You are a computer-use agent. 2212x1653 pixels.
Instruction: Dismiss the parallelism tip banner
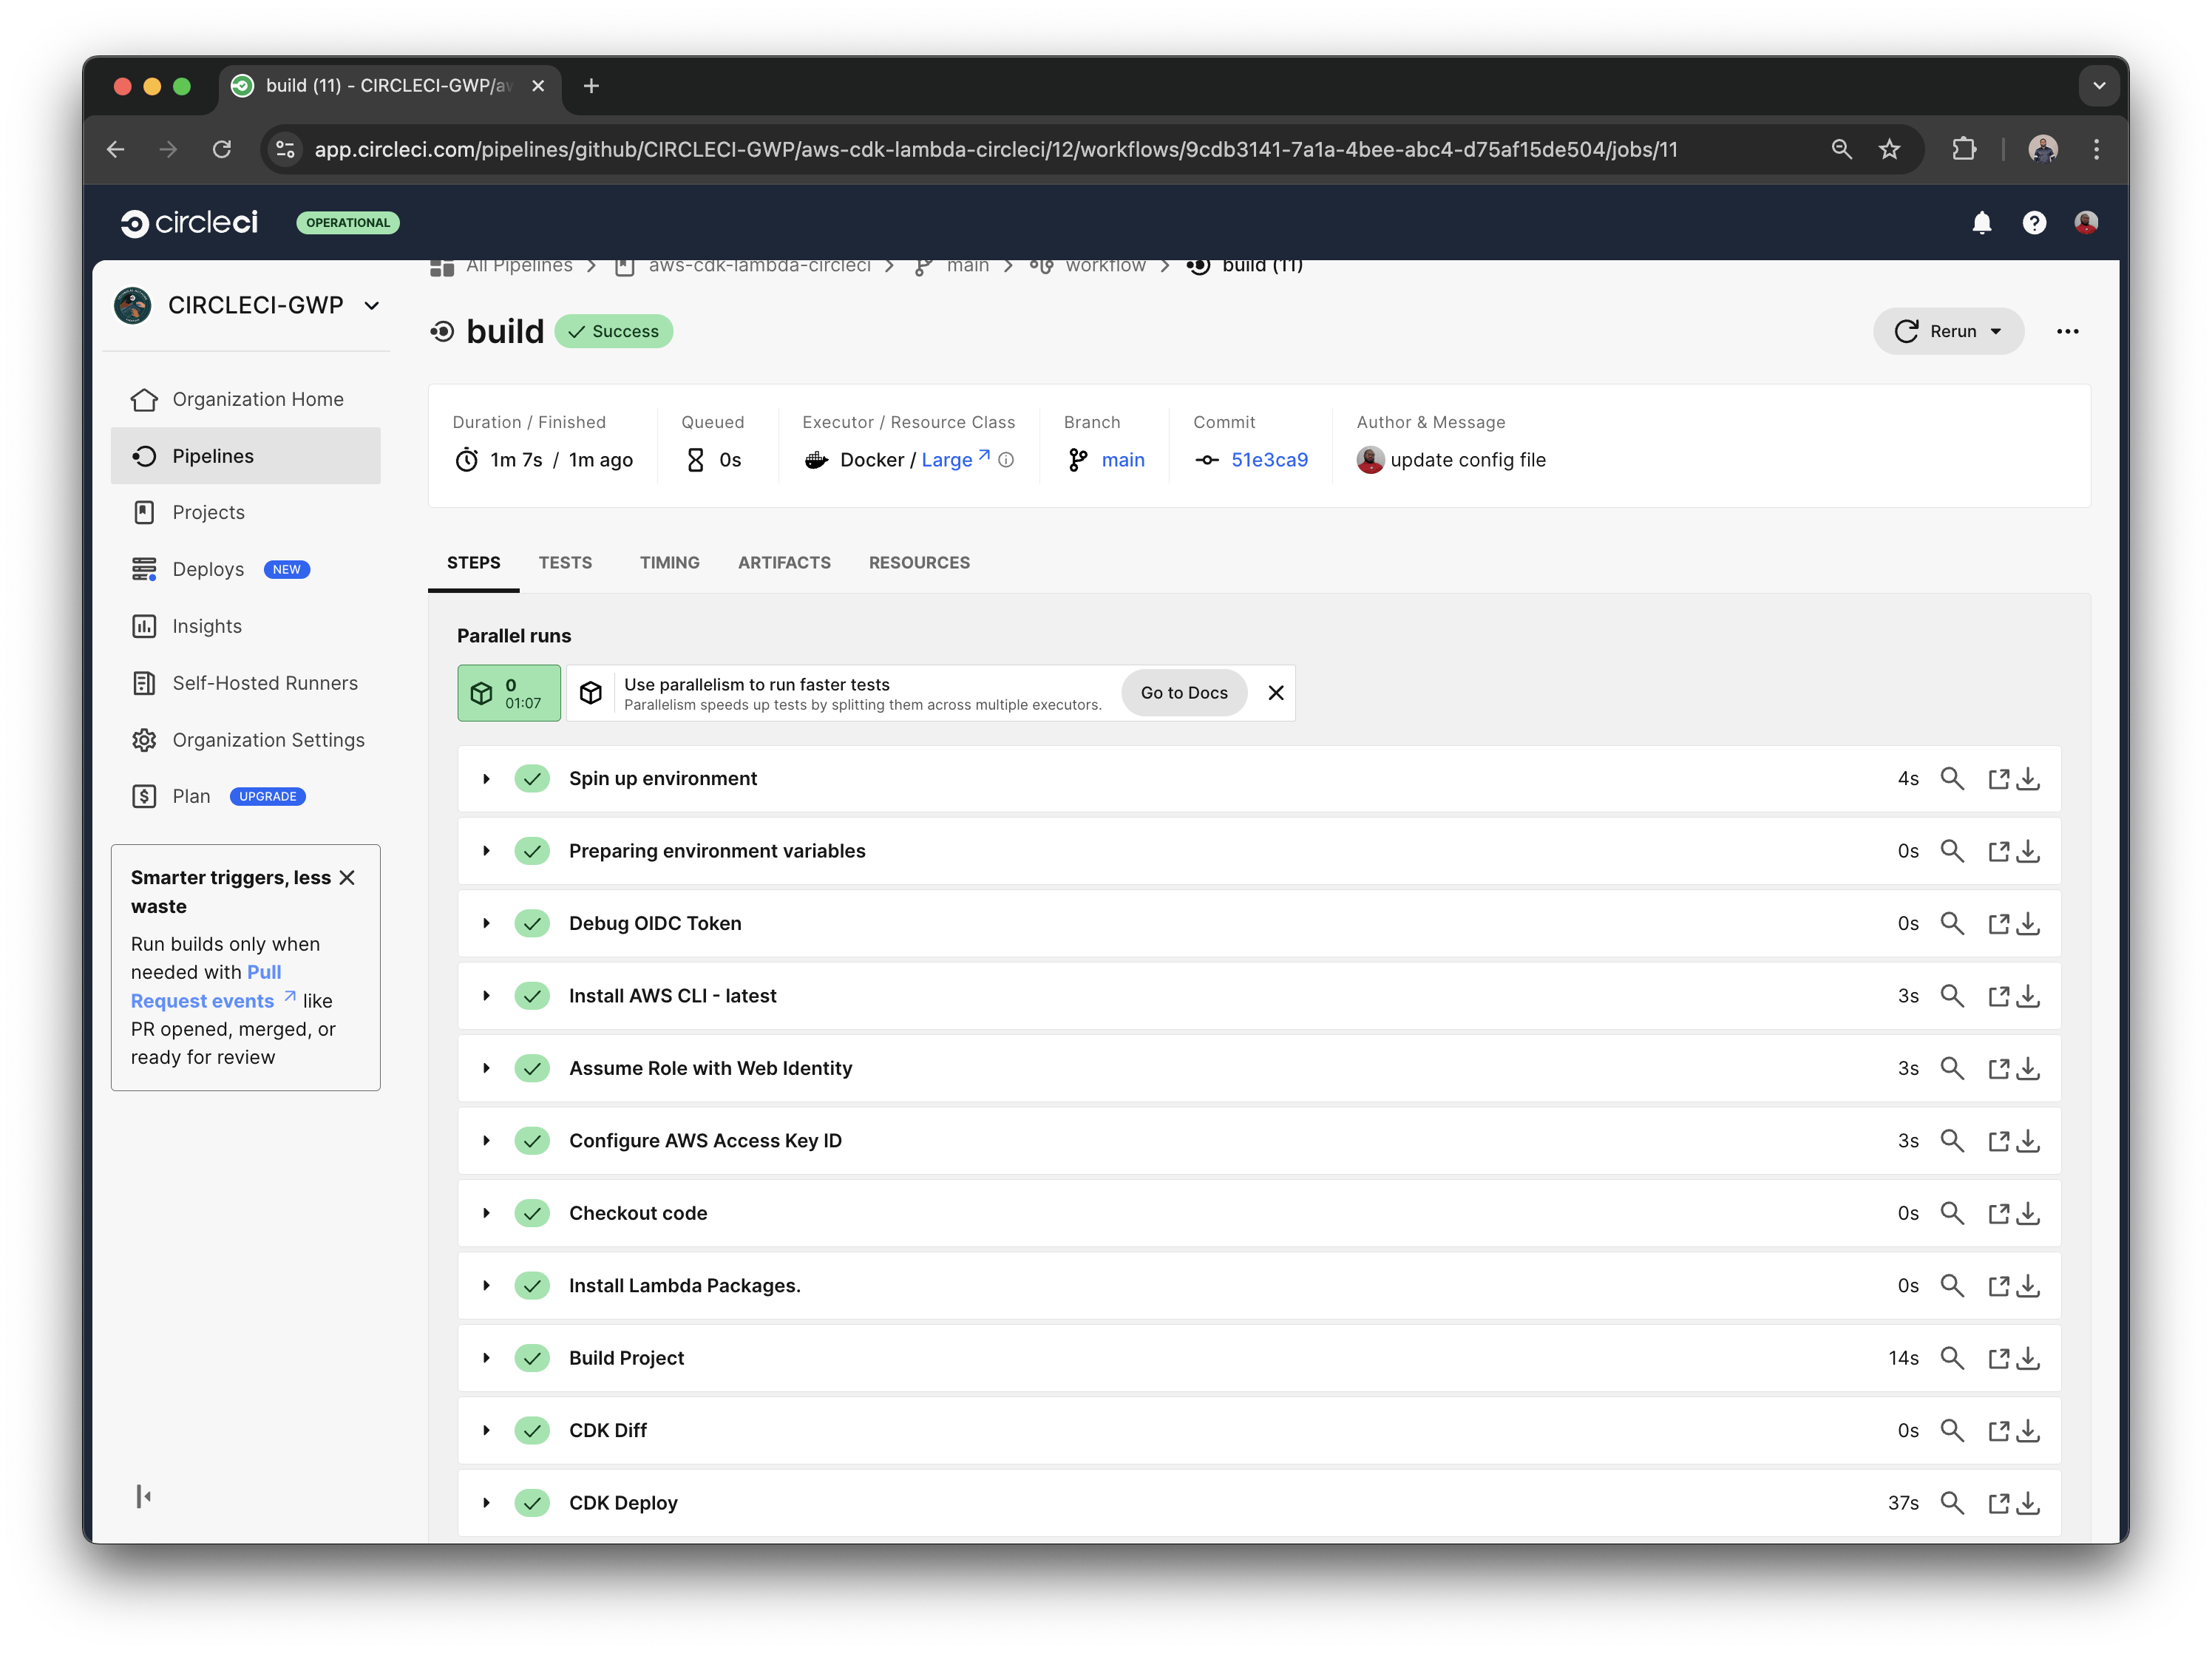(1276, 692)
